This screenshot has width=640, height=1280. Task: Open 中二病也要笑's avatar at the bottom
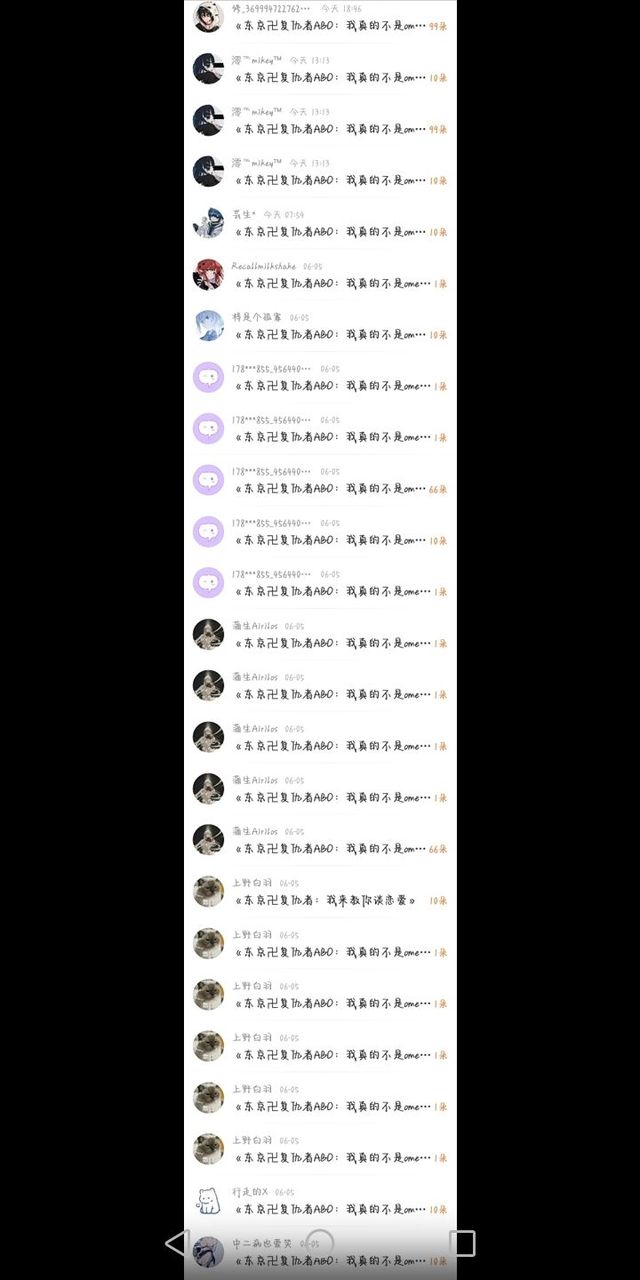click(208, 1251)
